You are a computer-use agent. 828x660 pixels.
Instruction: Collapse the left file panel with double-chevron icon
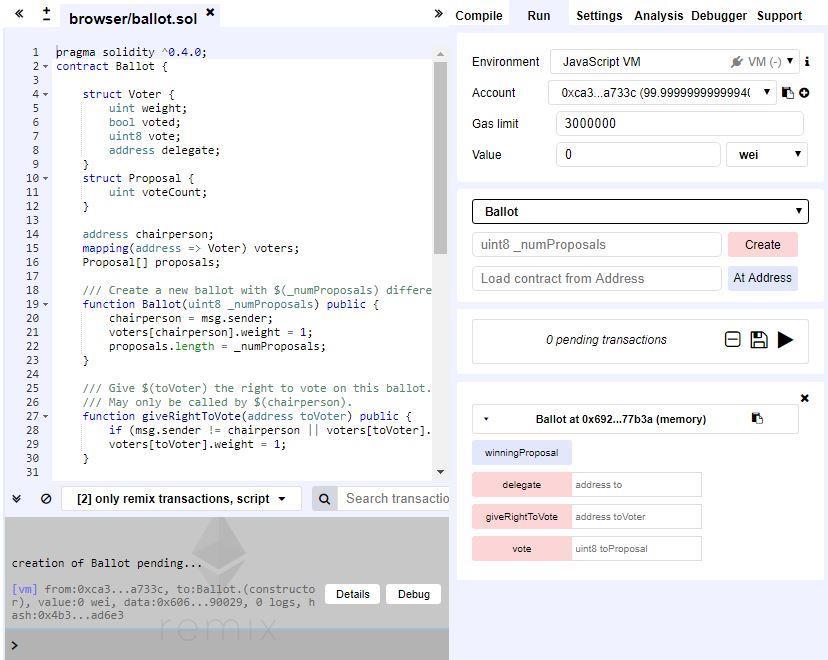(19, 14)
